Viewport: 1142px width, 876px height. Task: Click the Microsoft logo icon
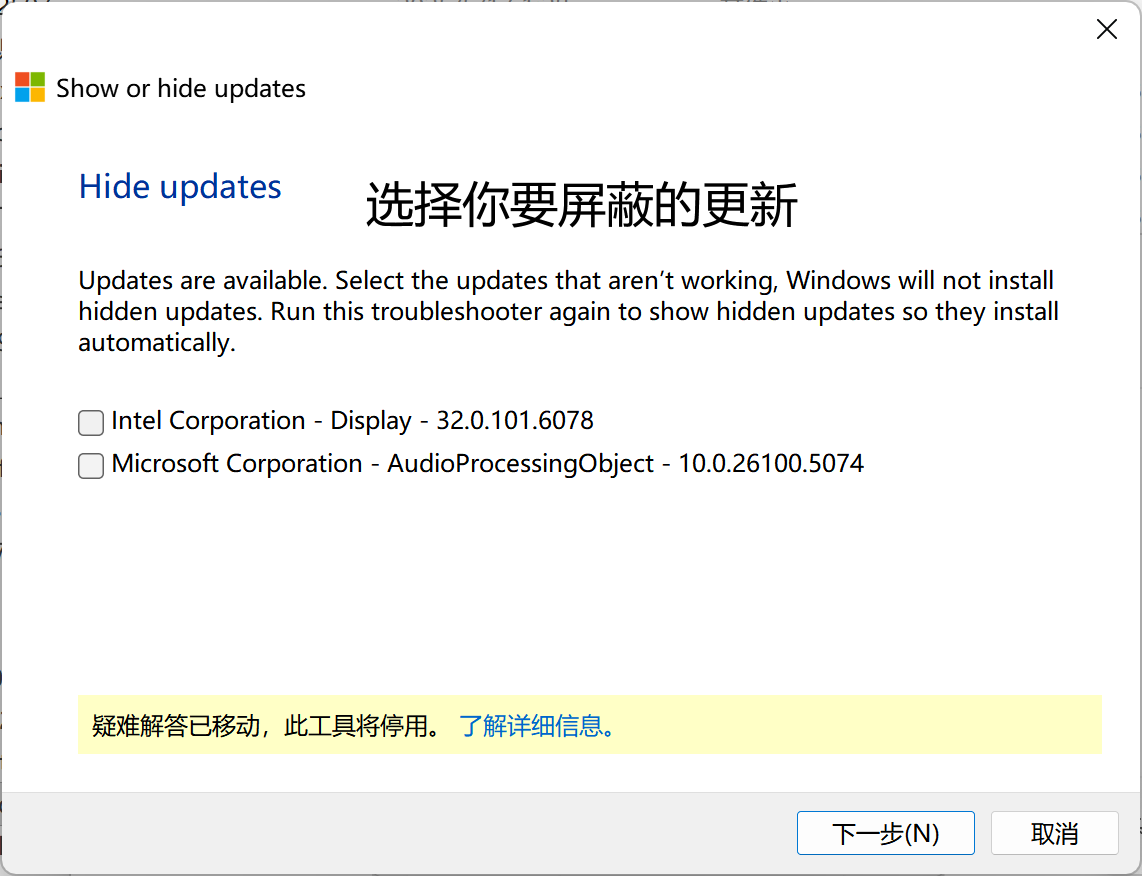point(30,87)
